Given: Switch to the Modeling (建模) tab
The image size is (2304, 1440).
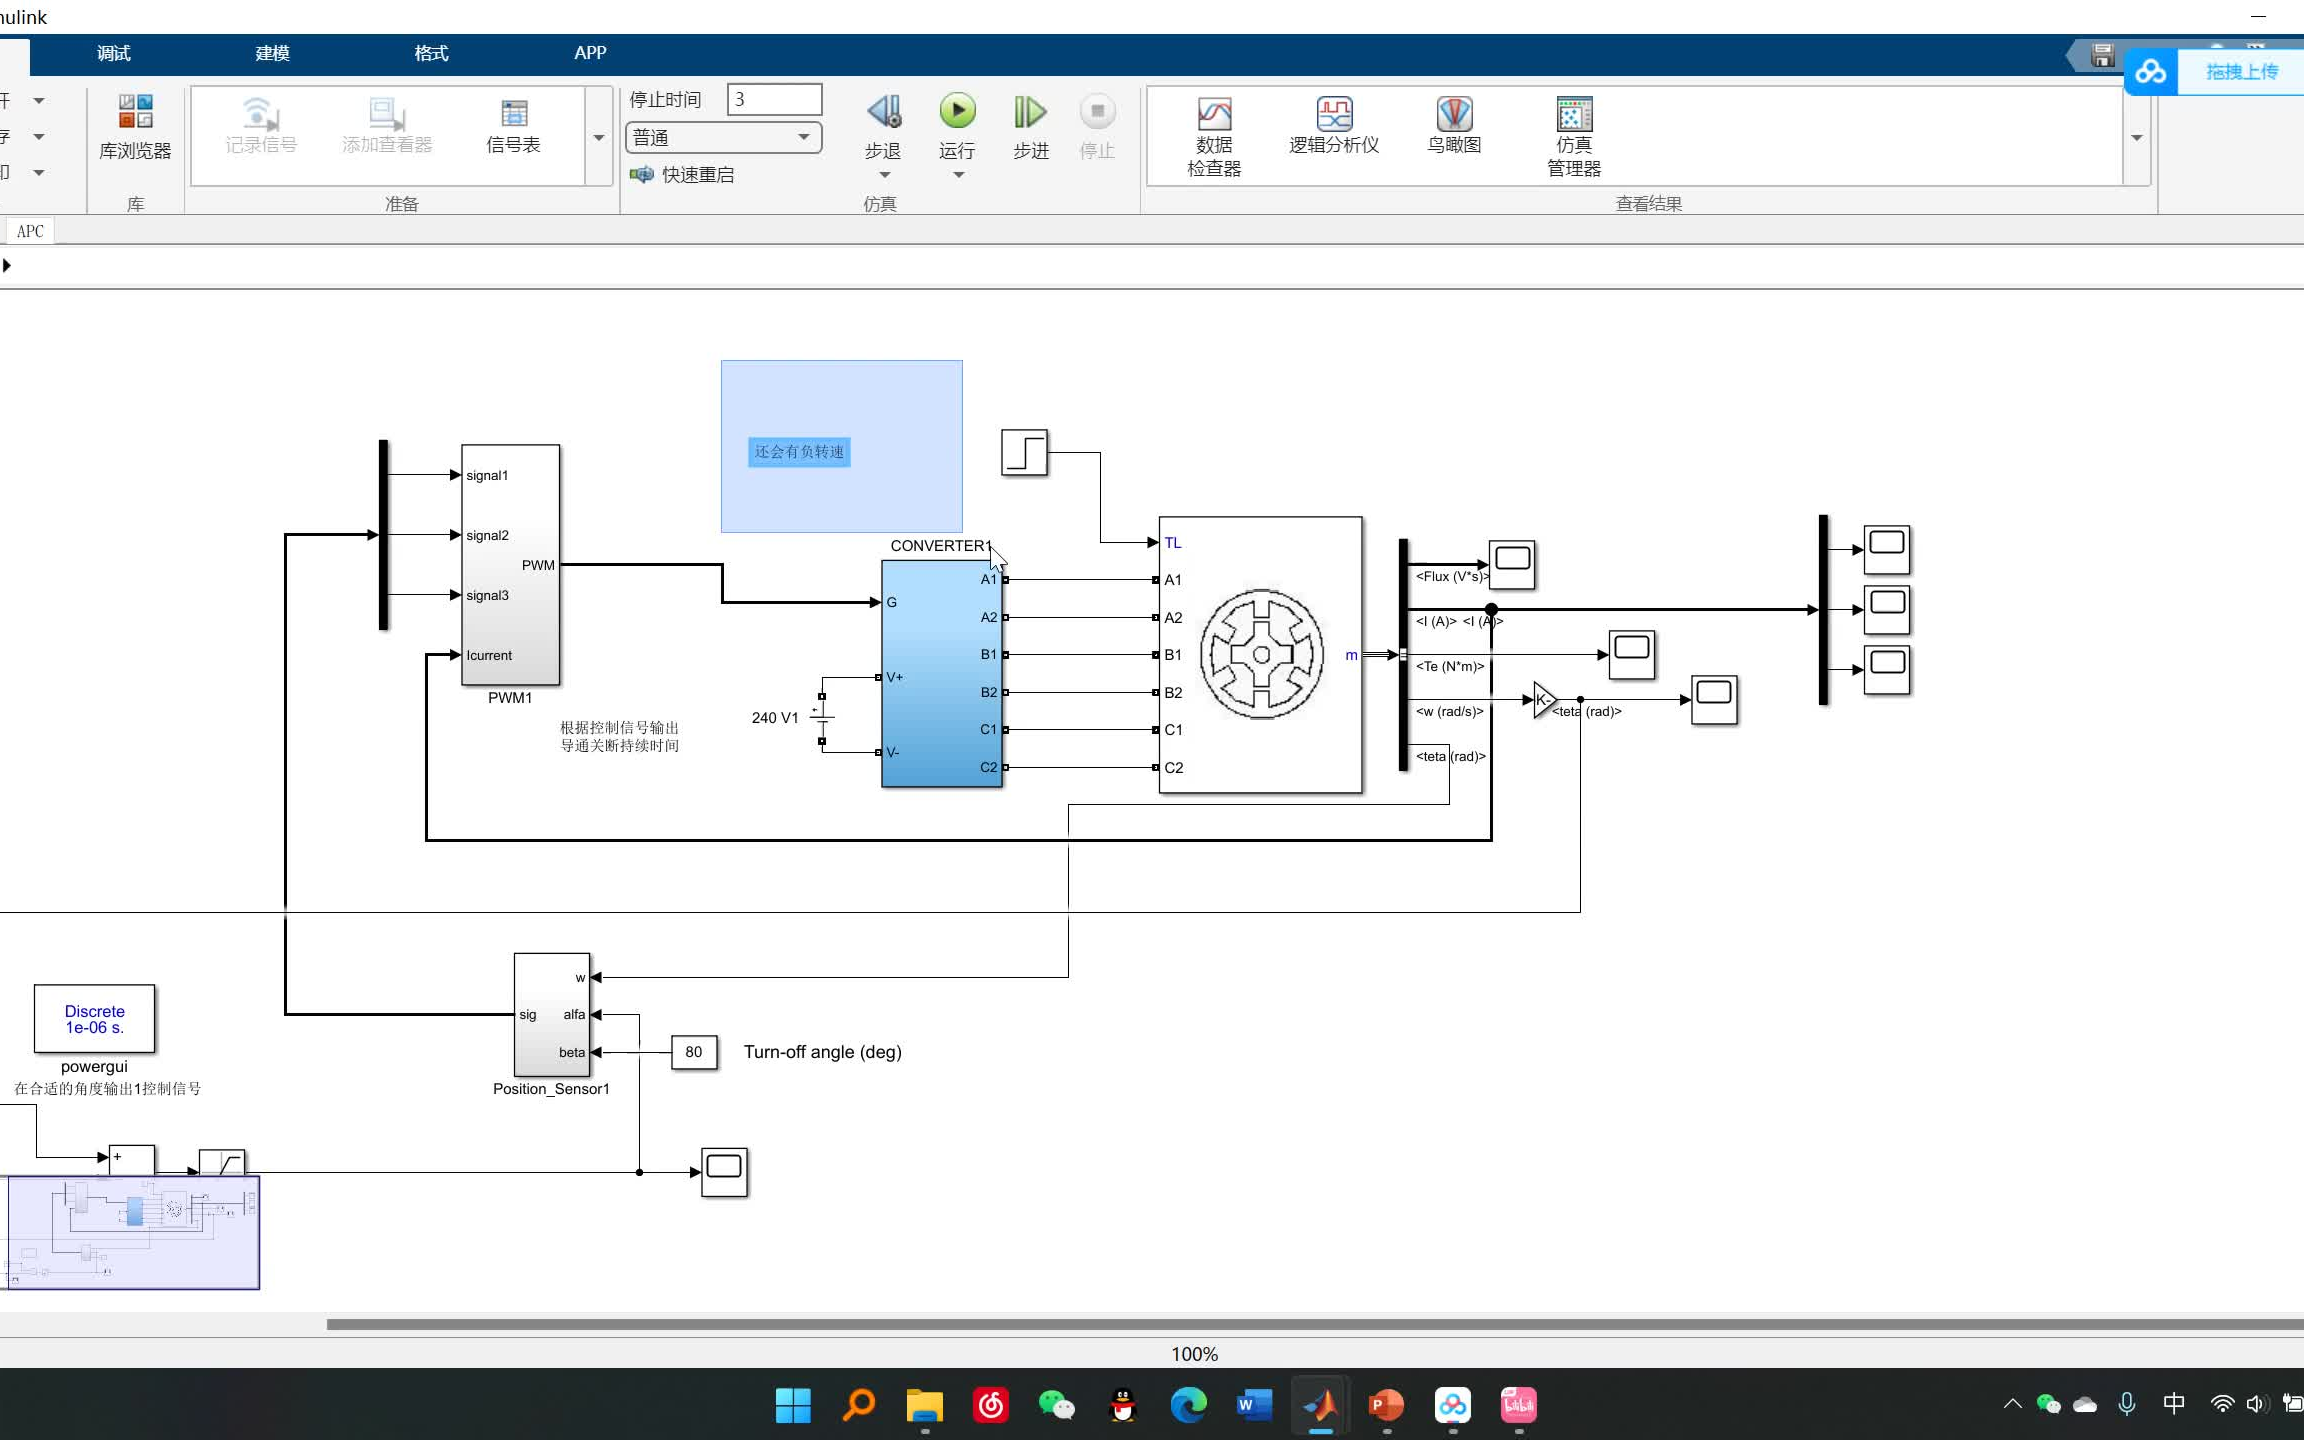Looking at the screenshot, I should tap(272, 53).
